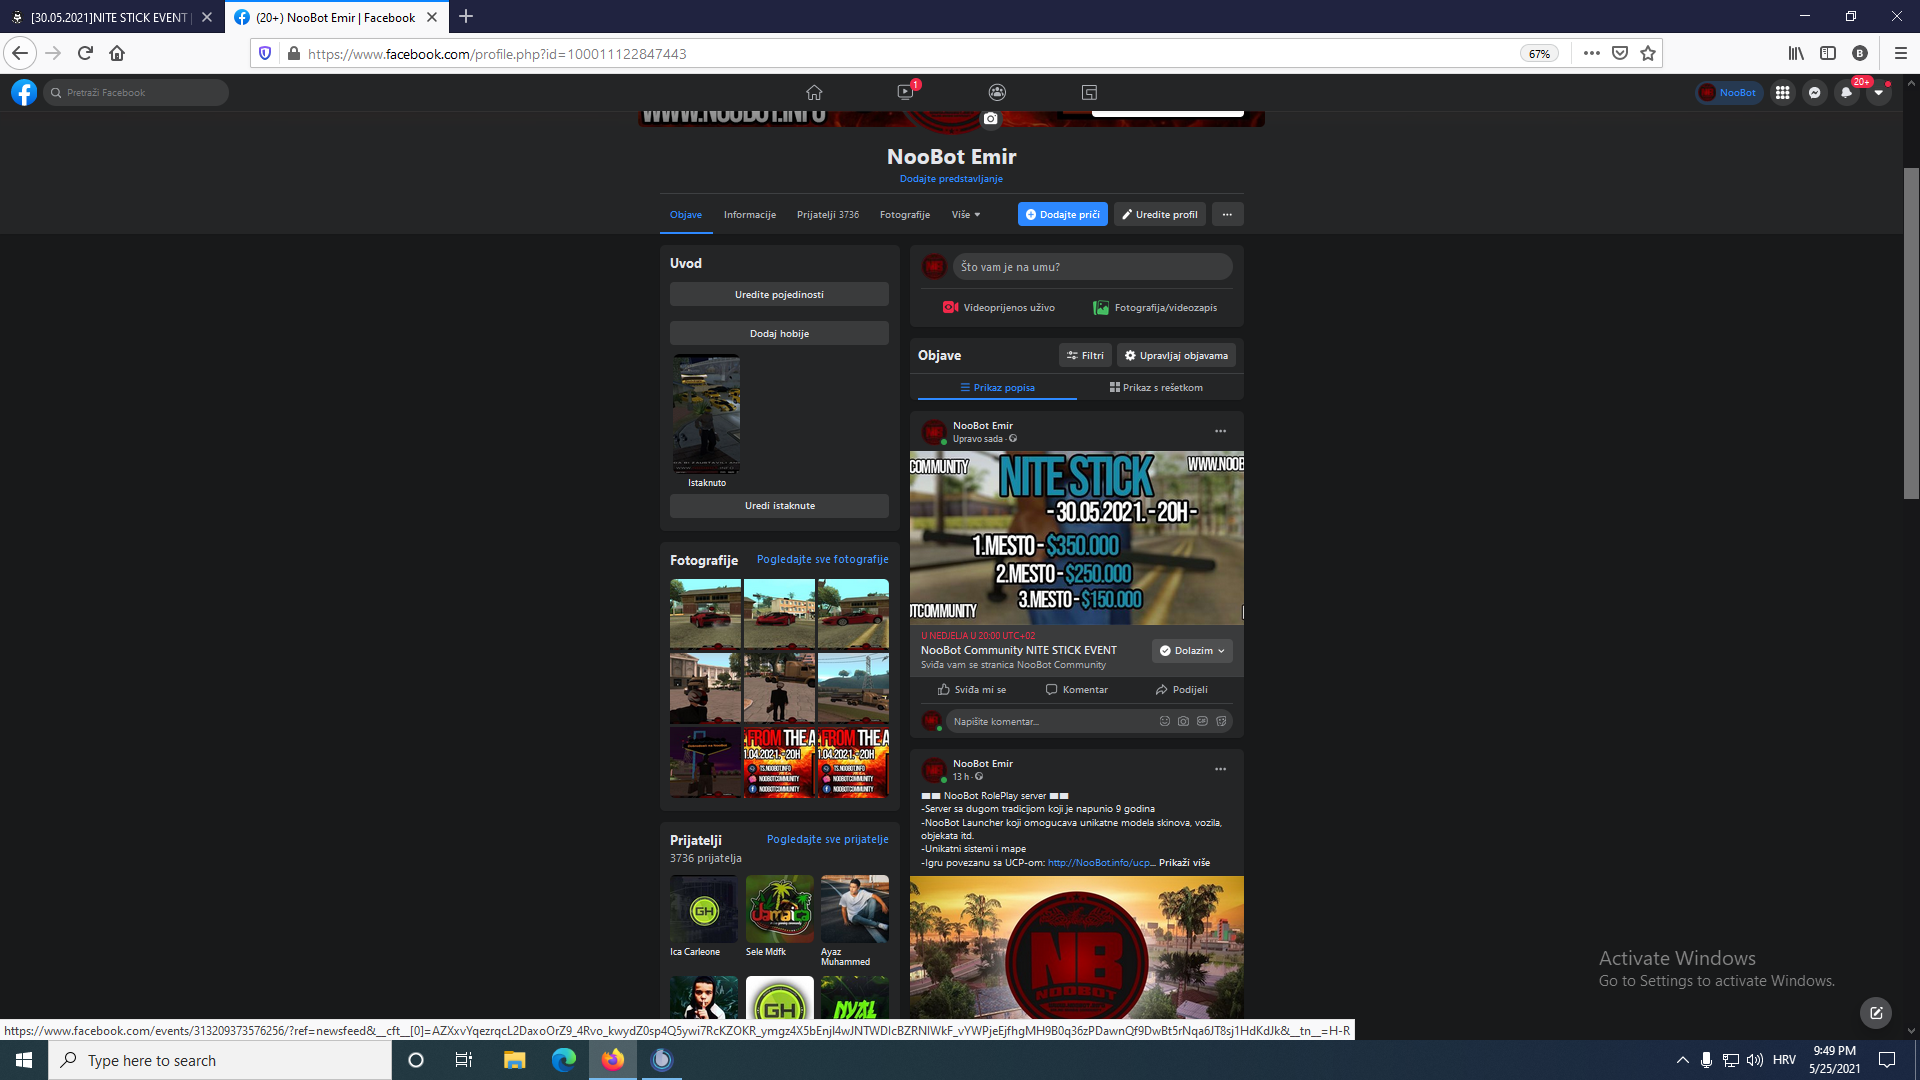Open the Facebook menu grid icon
1920x1080 pixels.
coord(1782,92)
